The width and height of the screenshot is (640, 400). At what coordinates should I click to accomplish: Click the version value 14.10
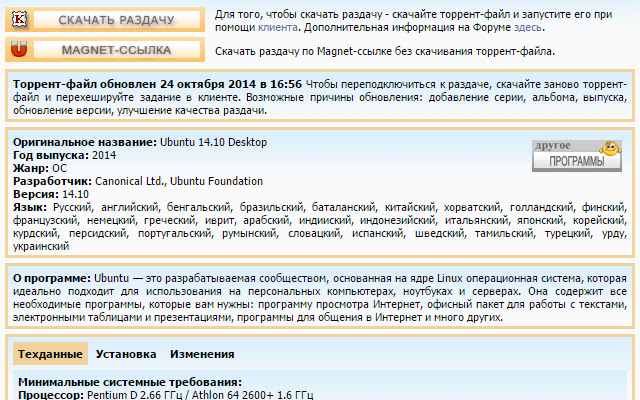(75, 195)
